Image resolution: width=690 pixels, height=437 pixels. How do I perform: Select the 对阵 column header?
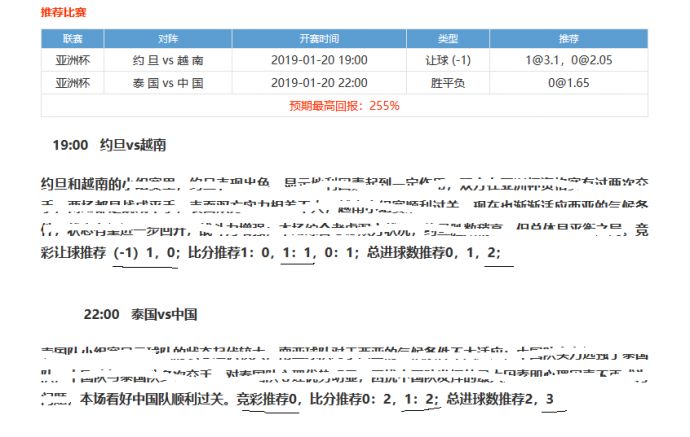(168, 39)
